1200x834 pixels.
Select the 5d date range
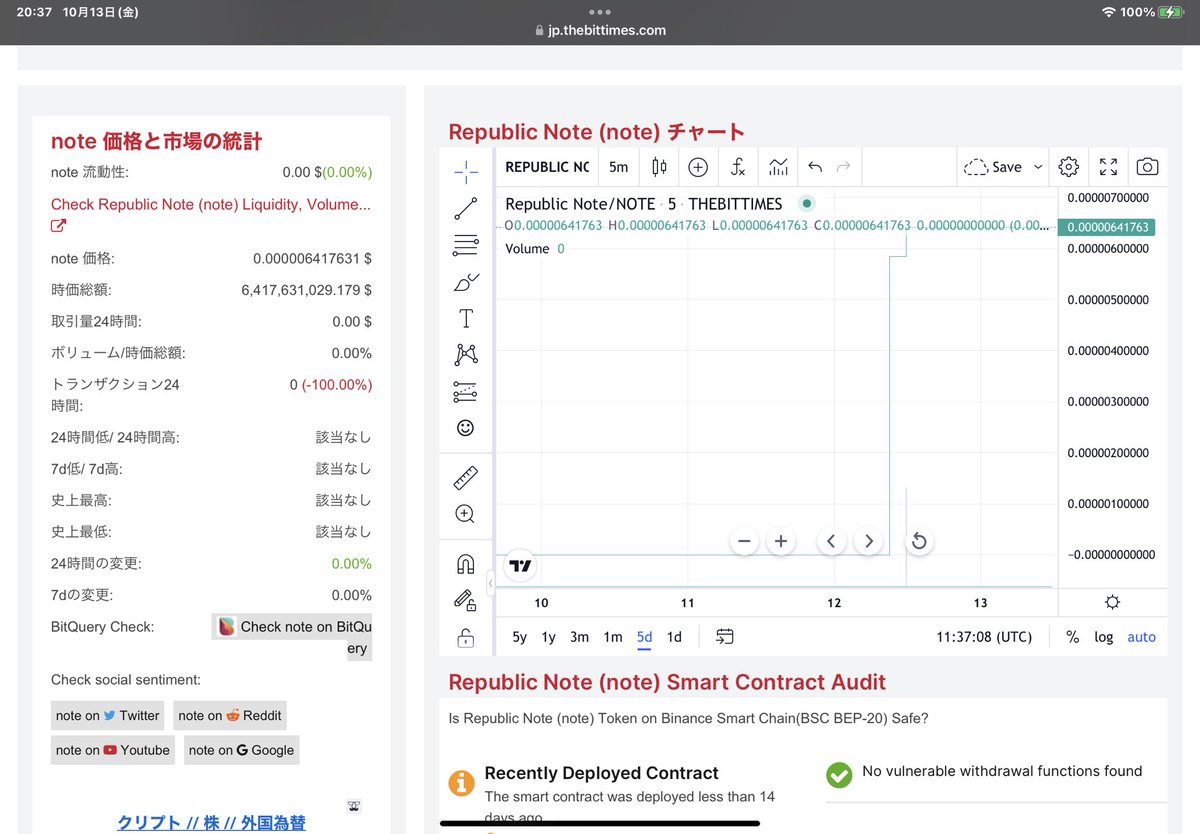645,637
